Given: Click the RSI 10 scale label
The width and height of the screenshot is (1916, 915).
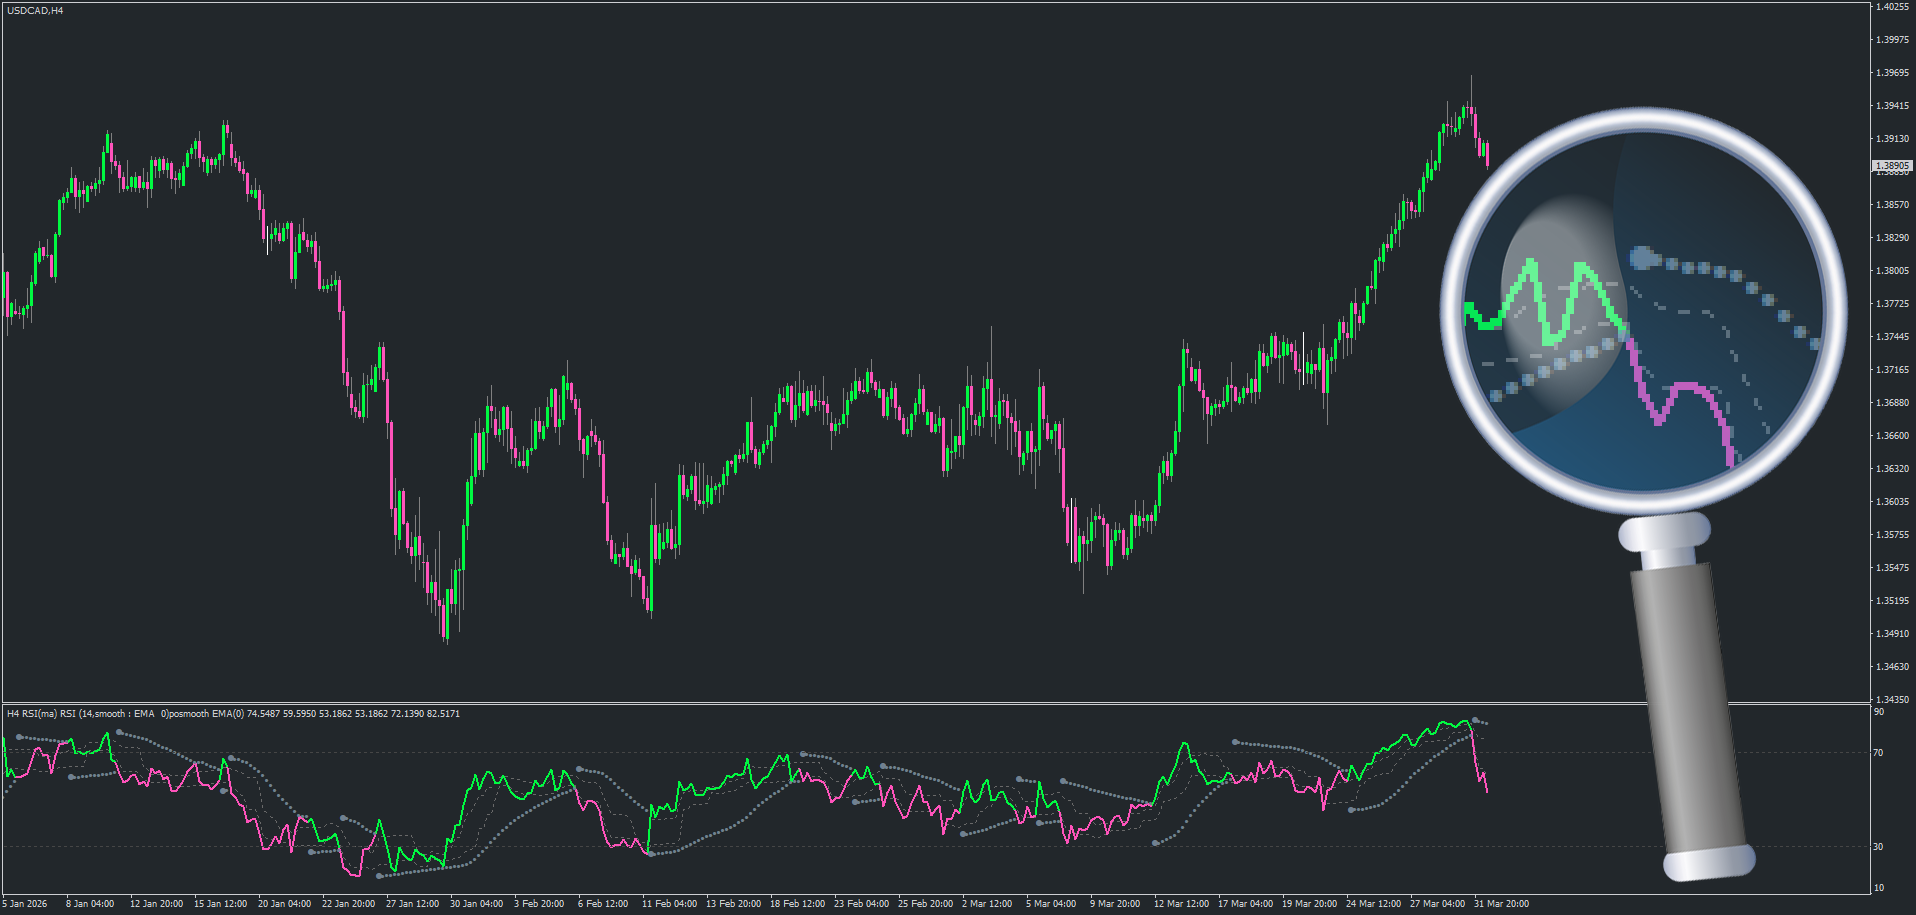Looking at the screenshot, I should point(1878,888).
